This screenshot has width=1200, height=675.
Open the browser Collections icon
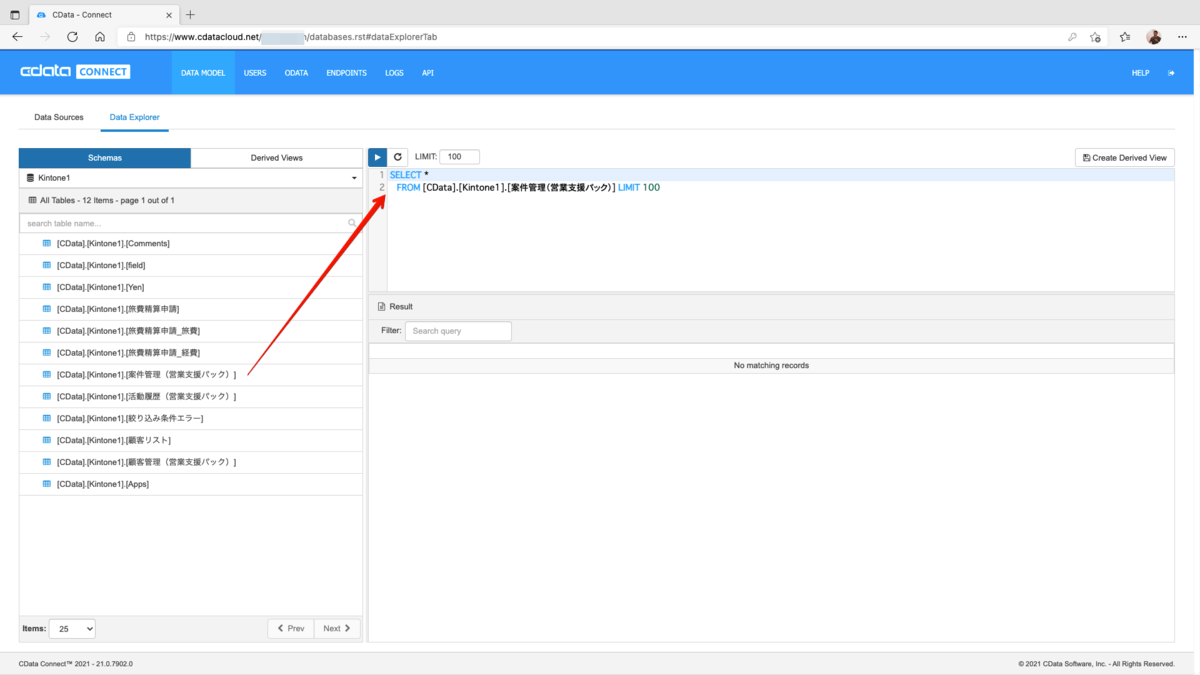coord(1125,37)
